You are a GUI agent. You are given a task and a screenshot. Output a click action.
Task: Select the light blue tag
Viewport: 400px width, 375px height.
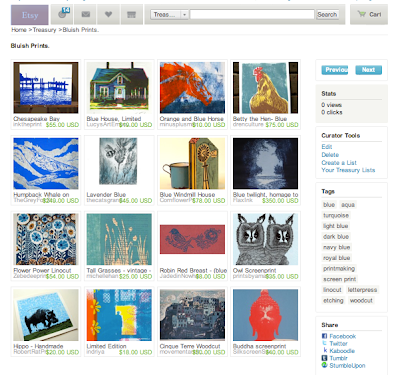(x=336, y=226)
